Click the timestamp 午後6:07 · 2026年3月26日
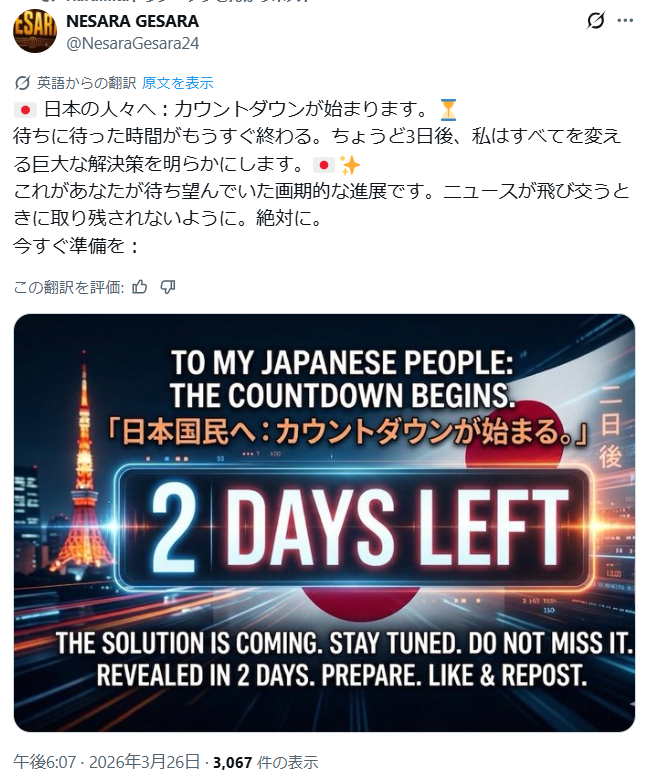This screenshot has height=772, width=648. [x=106, y=762]
